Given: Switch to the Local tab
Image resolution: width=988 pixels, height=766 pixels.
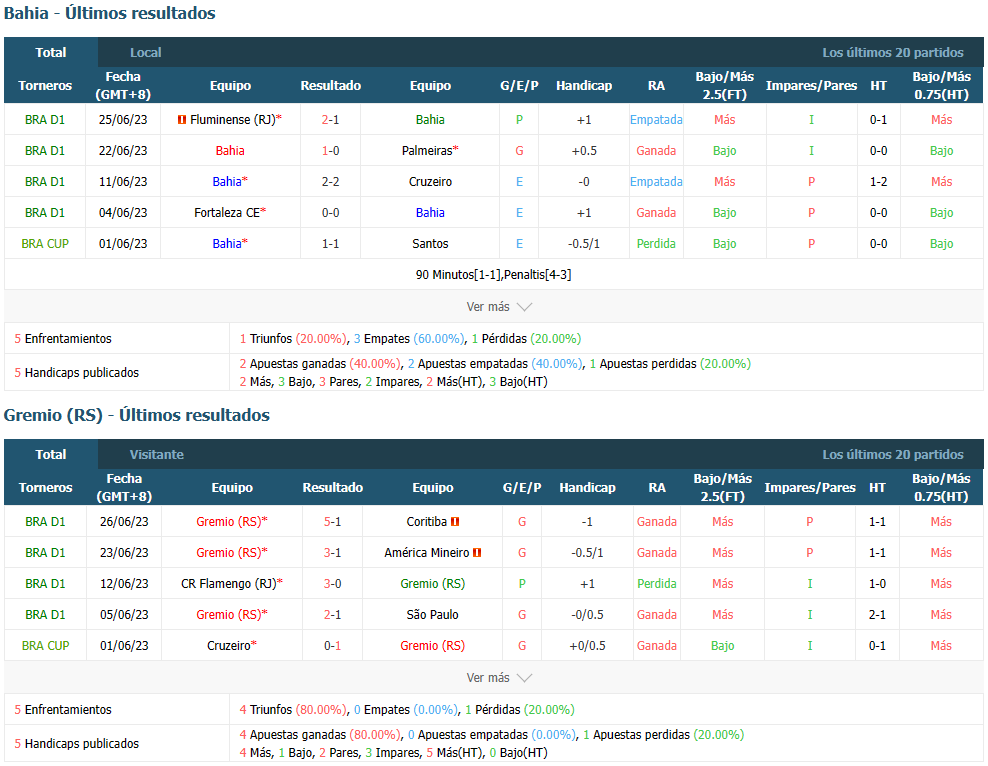Looking at the screenshot, I should [146, 52].
